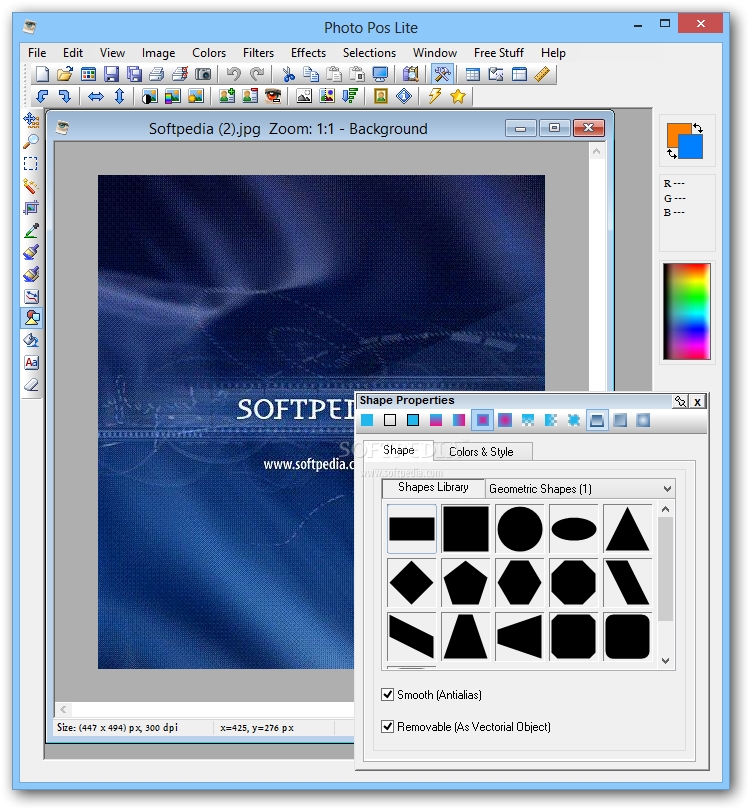Image resolution: width=750 pixels, height=810 pixels.
Task: Select the magic wand tool
Action: point(31,186)
